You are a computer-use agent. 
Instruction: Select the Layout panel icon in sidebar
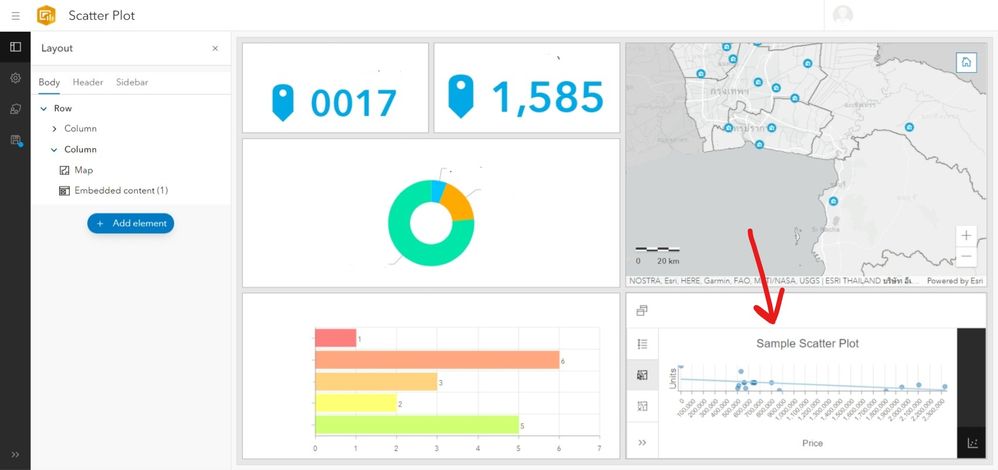click(15, 46)
